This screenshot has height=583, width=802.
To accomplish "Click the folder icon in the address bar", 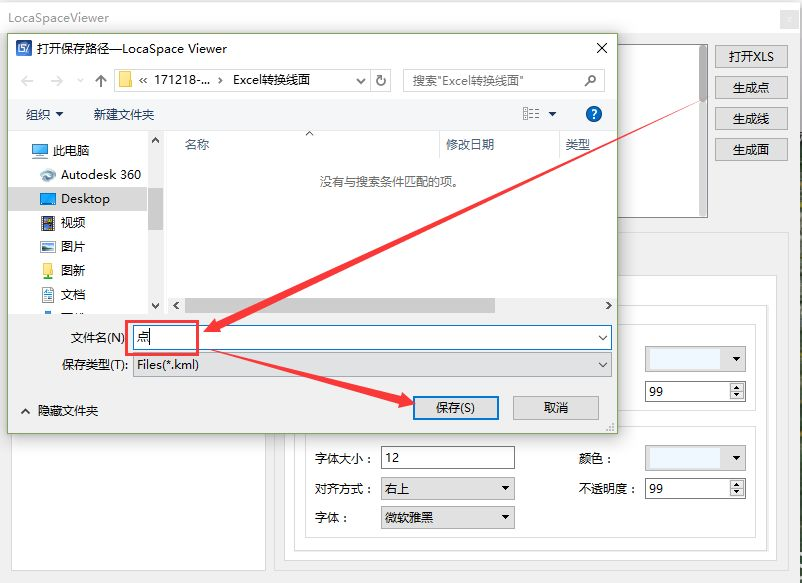I will (125, 80).
